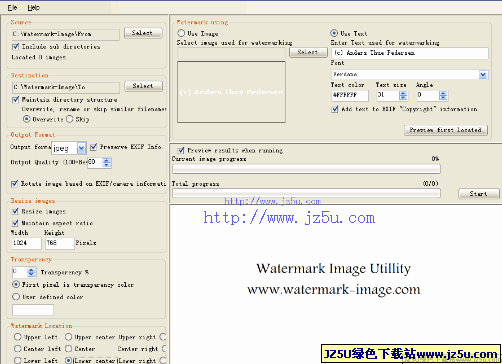This screenshot has width=502, height=364.
Task: Select the Use Image radio button
Action: coord(181,33)
